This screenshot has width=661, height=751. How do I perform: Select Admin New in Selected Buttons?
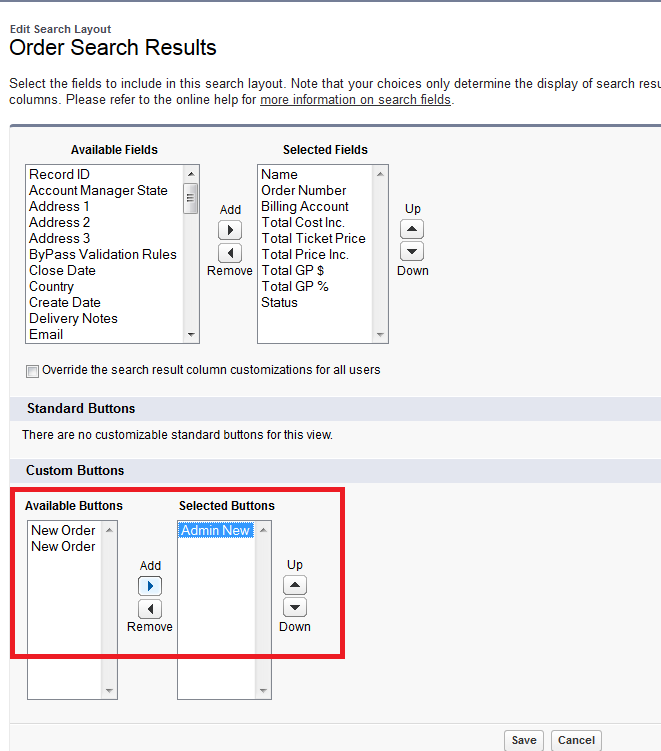(216, 531)
